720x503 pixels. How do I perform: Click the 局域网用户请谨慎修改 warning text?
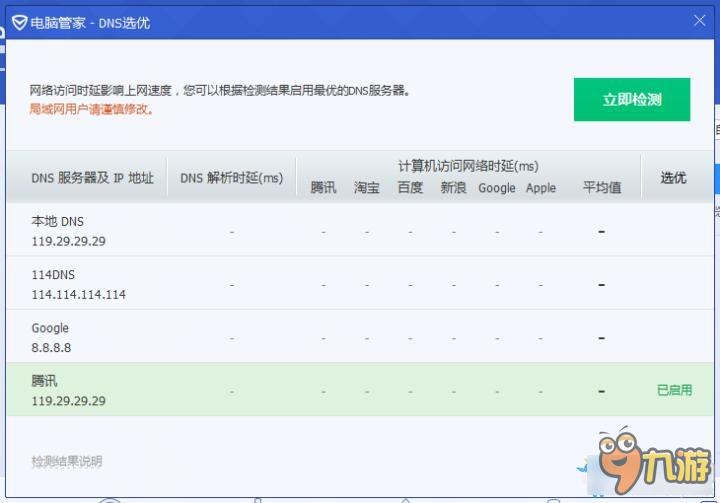tap(91, 109)
